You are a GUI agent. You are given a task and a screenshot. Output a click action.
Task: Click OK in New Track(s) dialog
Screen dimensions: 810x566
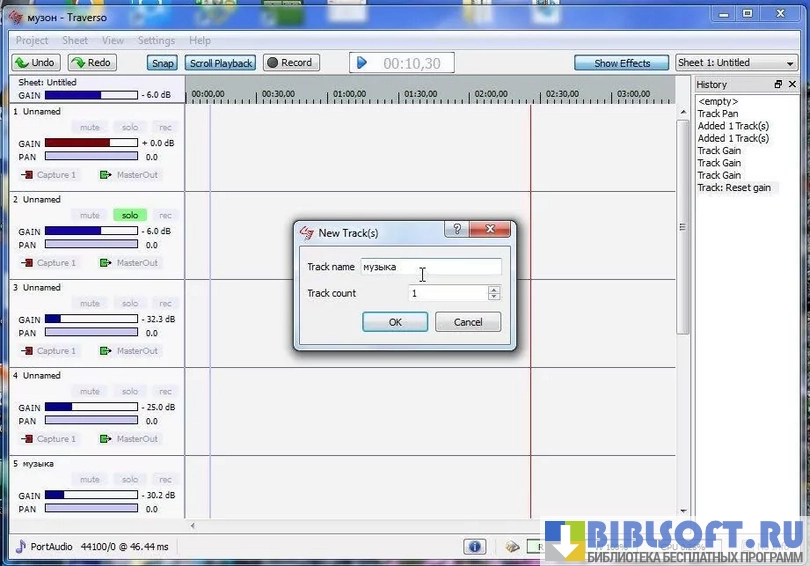(x=395, y=322)
